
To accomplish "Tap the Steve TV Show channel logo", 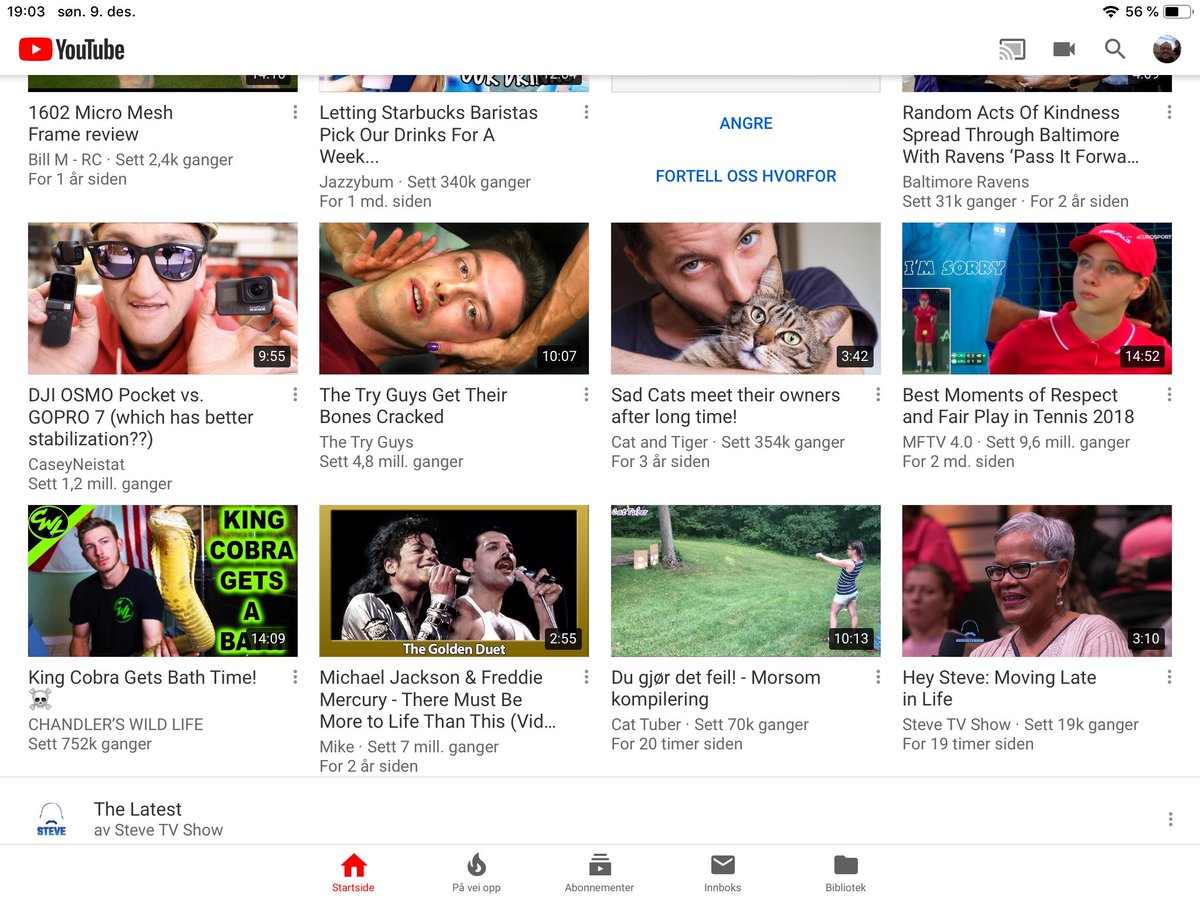I will pos(51,819).
